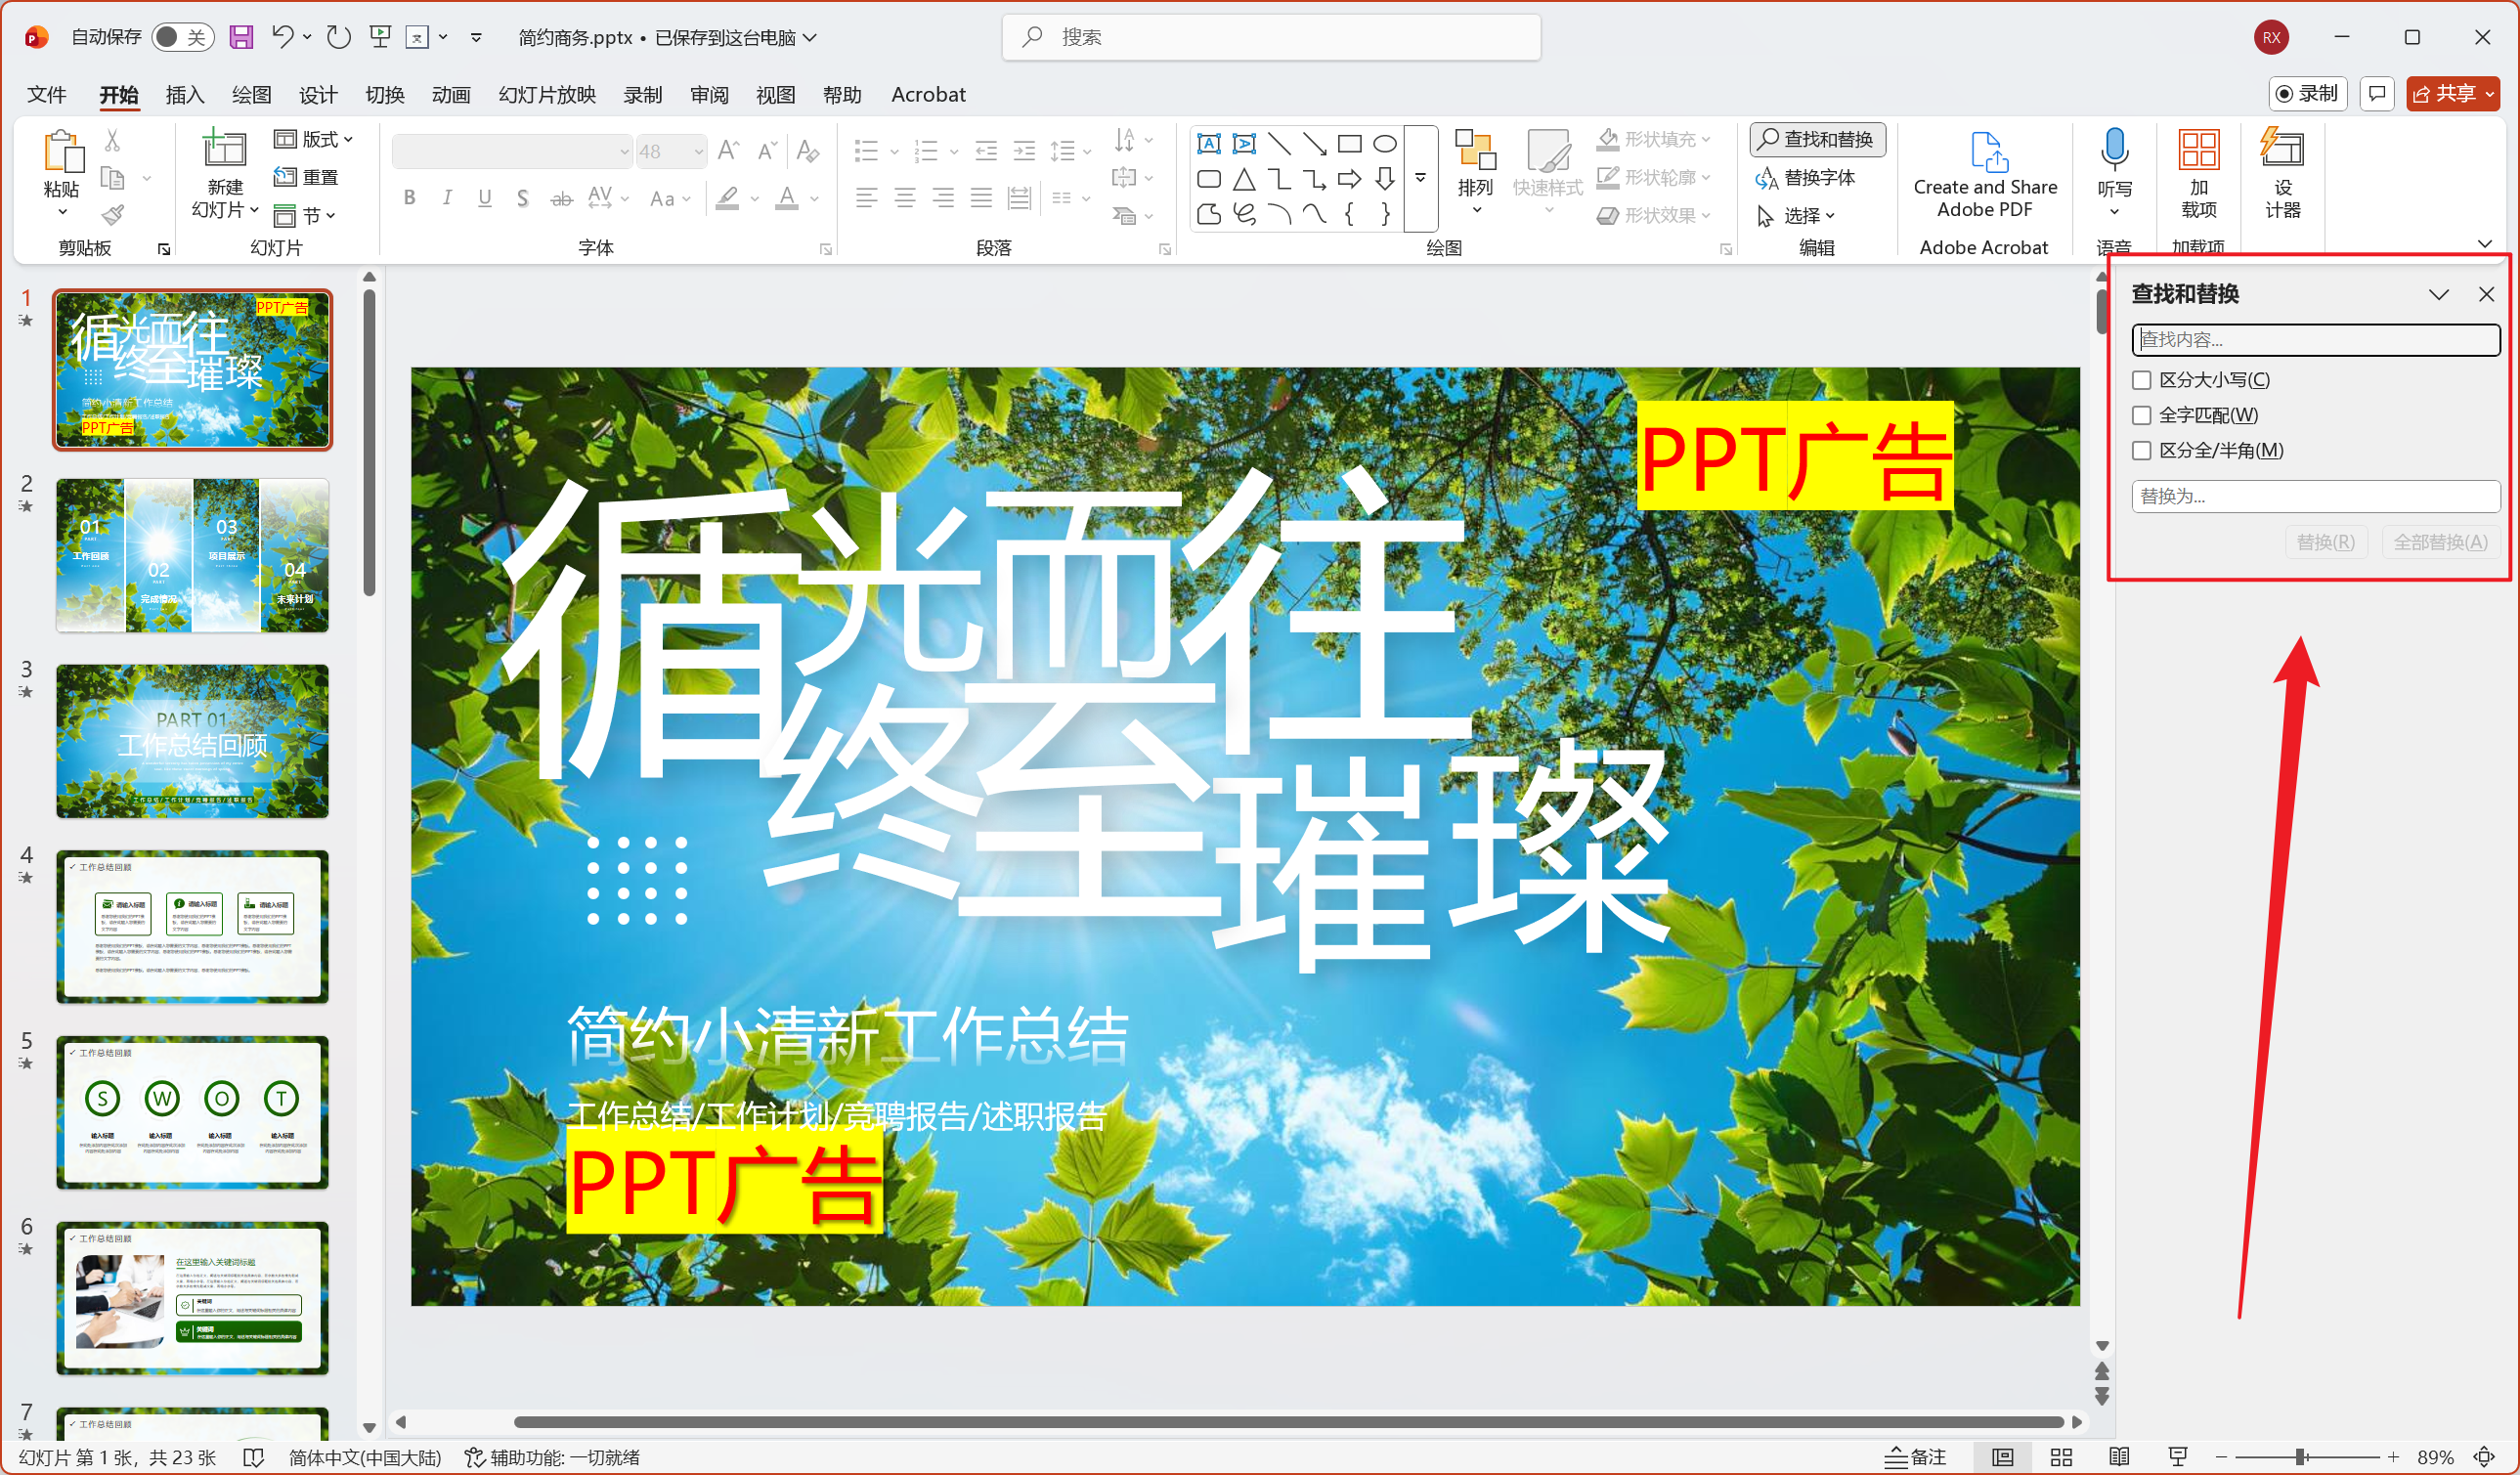Enable 区分全/半角 matching
This screenshot has width=2520, height=1475.
[2141, 450]
